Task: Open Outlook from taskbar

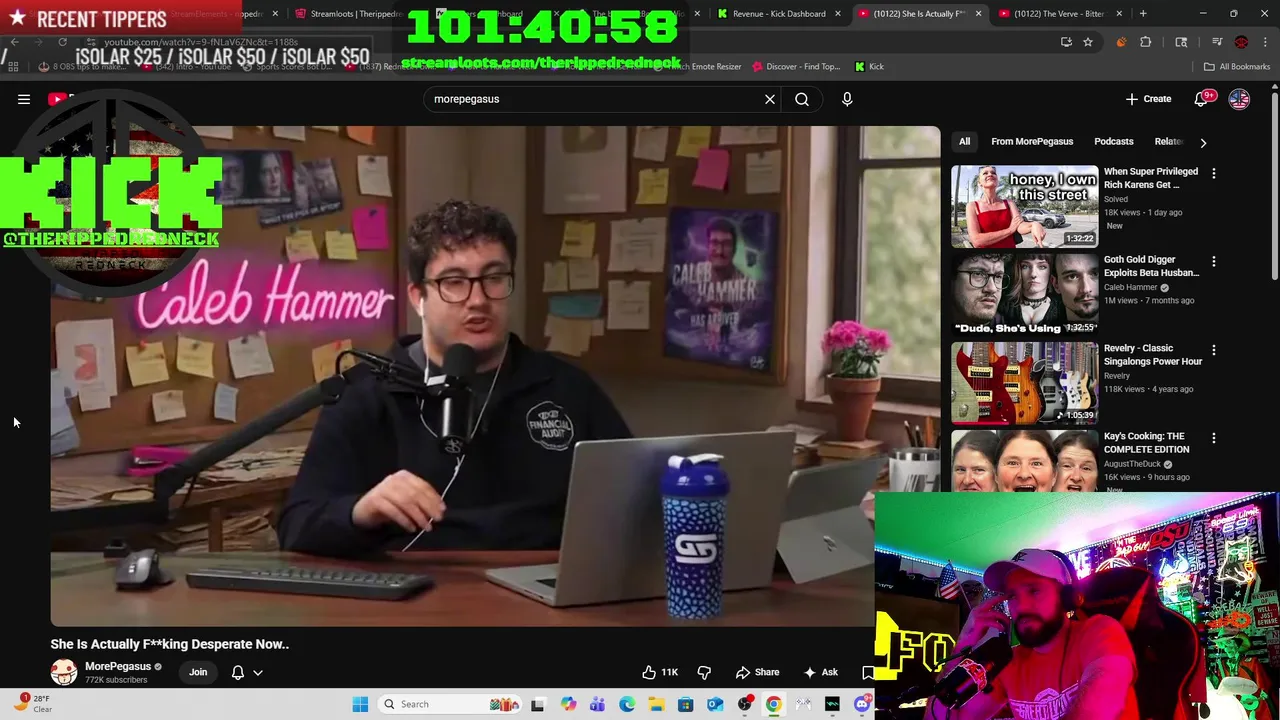Action: (x=715, y=704)
